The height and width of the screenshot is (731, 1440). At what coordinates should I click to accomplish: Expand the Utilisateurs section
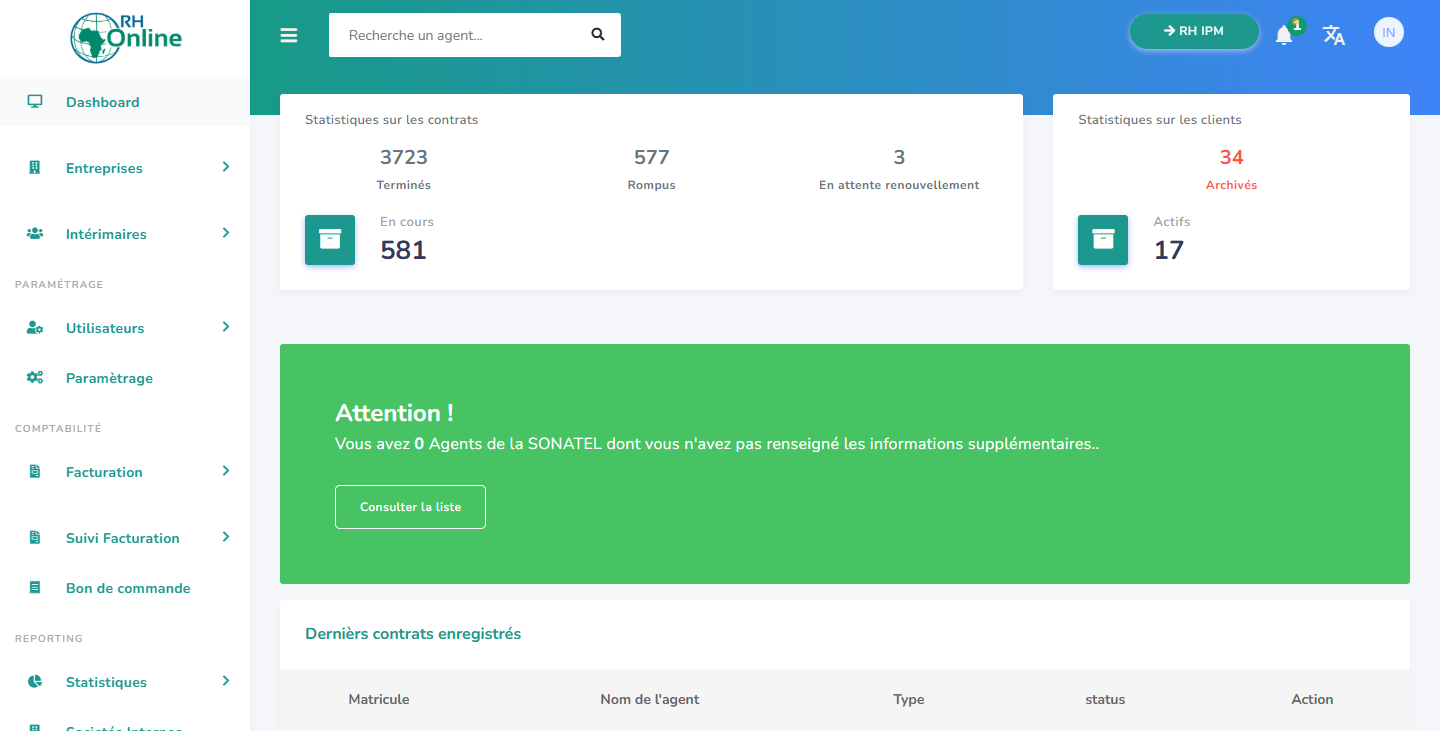click(x=226, y=327)
